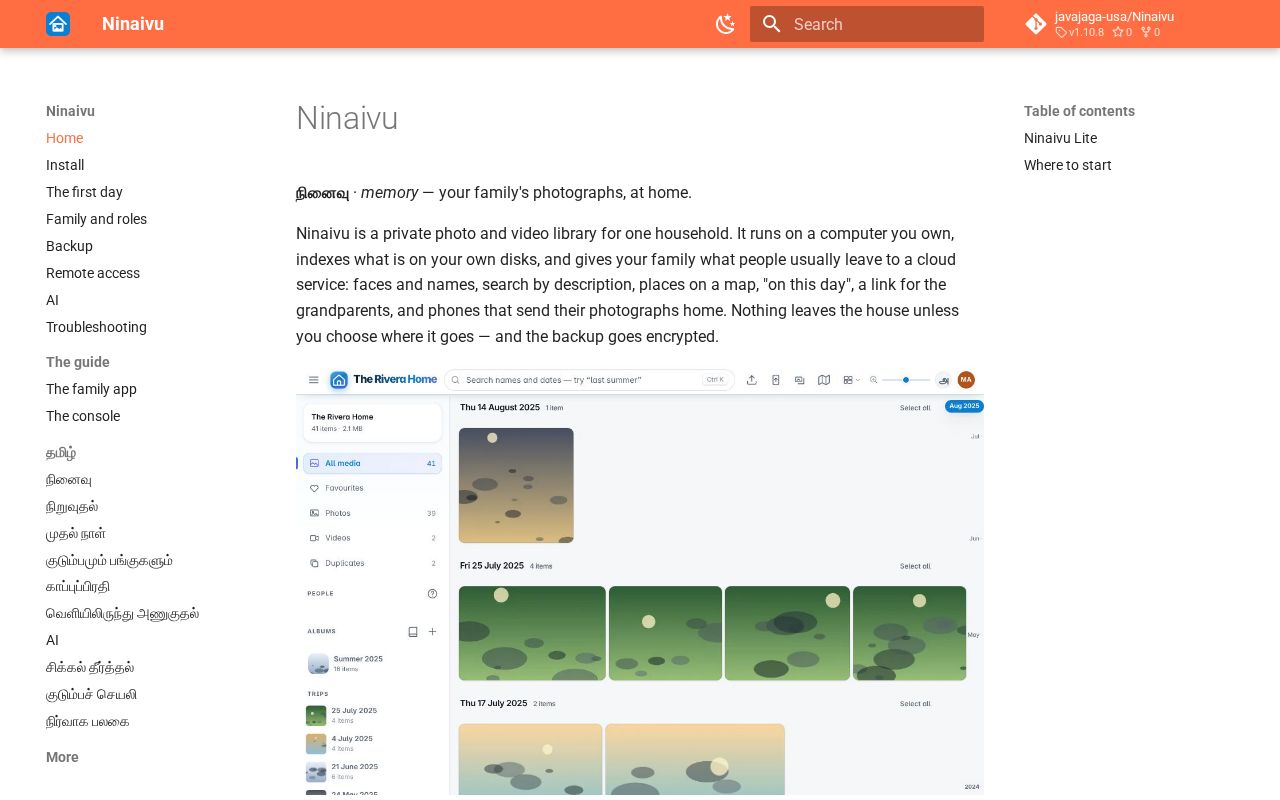Navigate to the காப்புப்பிரதி page
Image resolution: width=1280 pixels, height=800 pixels.
coord(78,587)
